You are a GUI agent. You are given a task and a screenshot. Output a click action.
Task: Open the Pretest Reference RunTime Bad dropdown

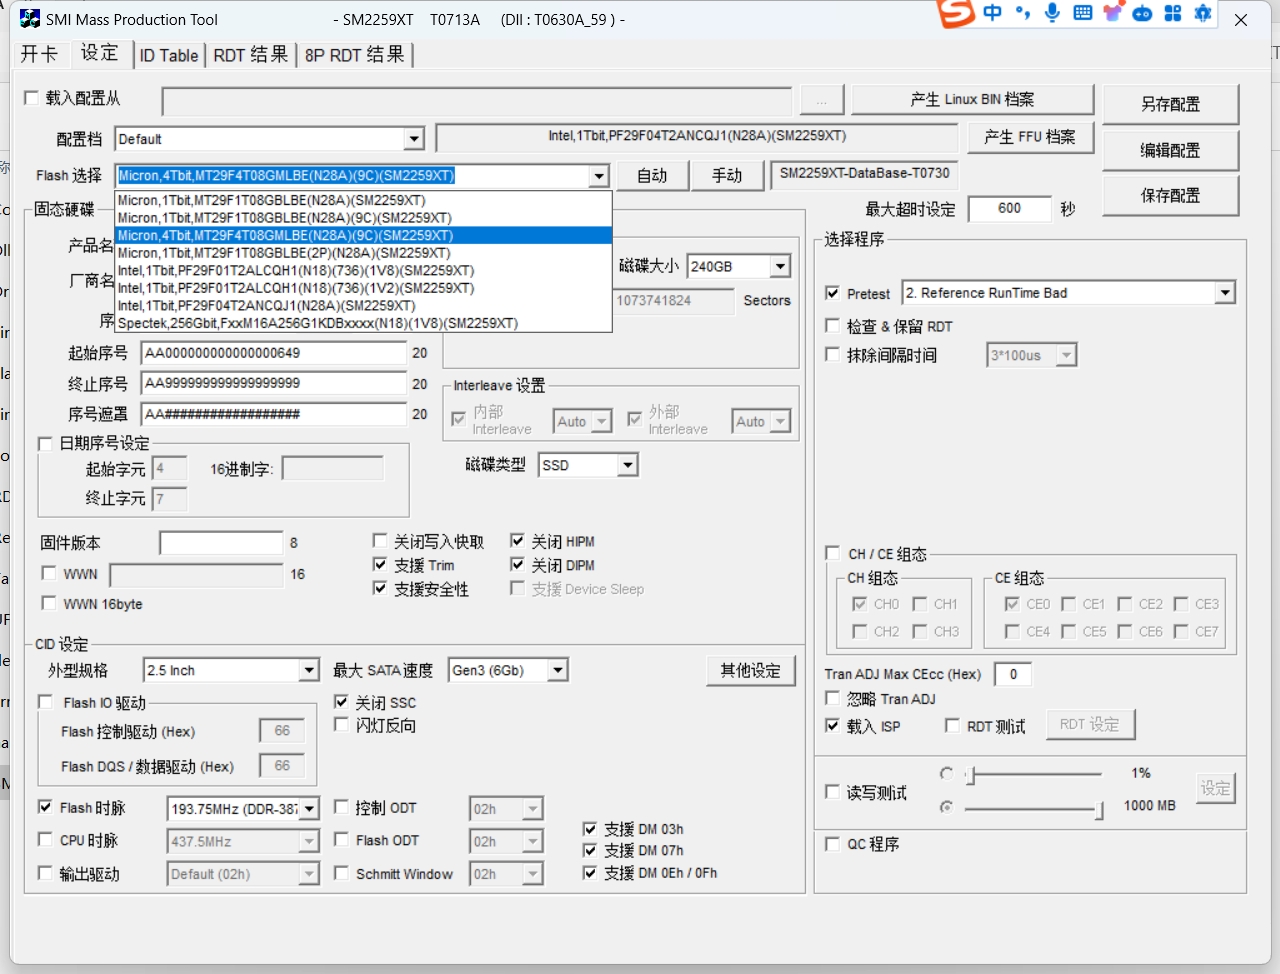1225,293
